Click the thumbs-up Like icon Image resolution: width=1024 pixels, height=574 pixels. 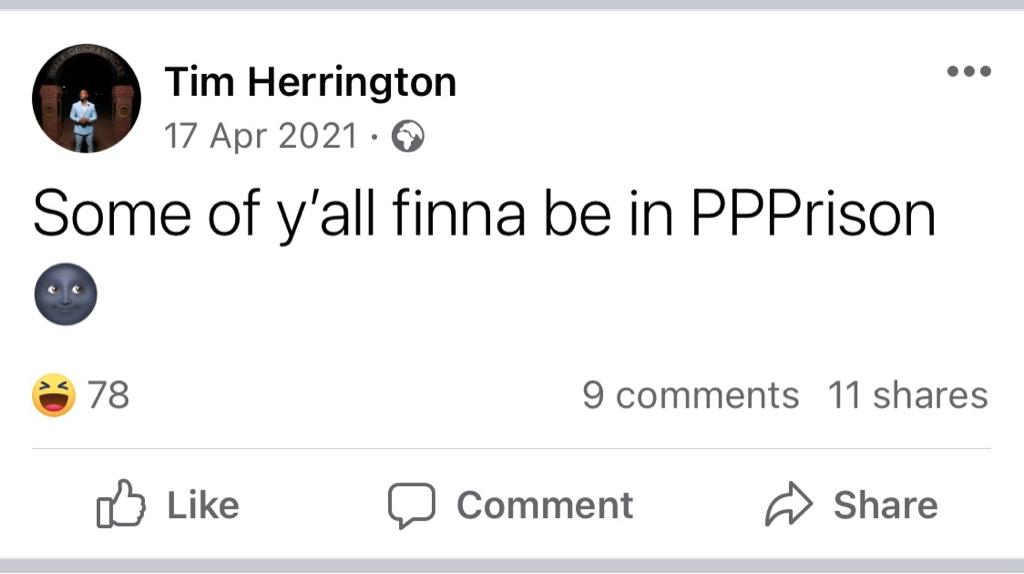click(x=115, y=505)
